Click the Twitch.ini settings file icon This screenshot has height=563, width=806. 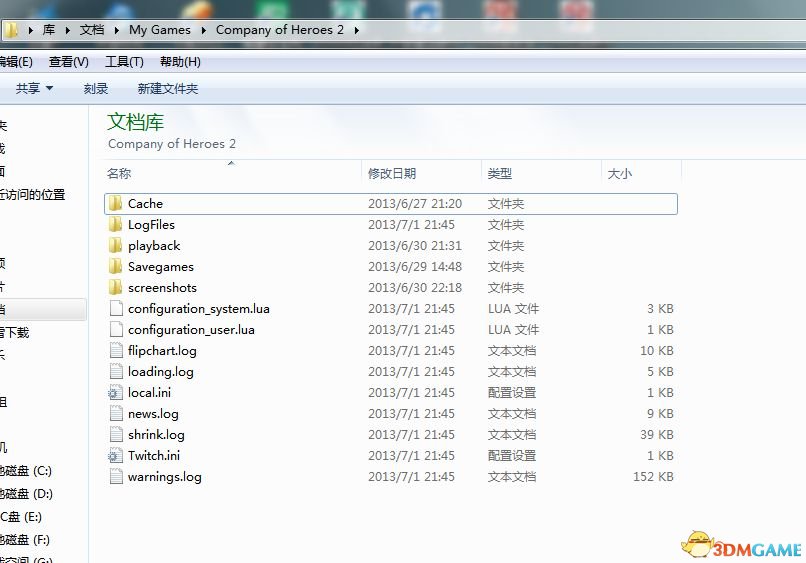pyautogui.click(x=116, y=456)
